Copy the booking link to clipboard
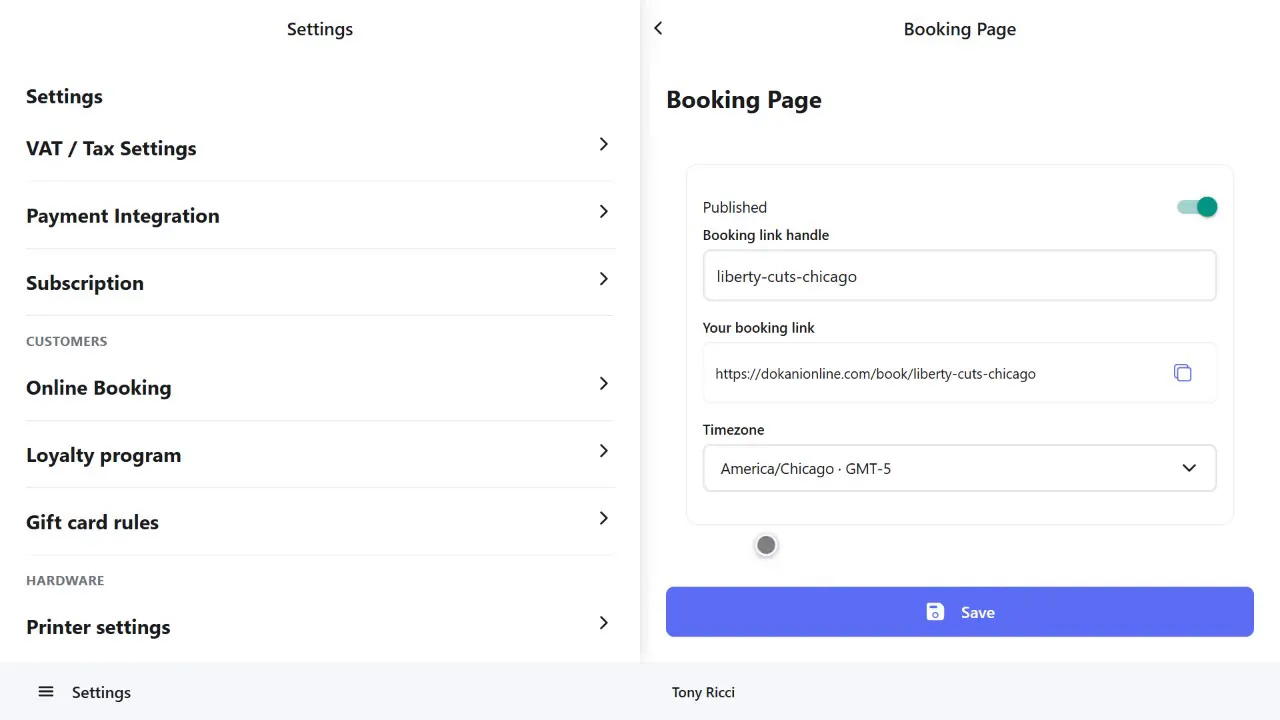The height and width of the screenshot is (720, 1280). pos(1182,373)
